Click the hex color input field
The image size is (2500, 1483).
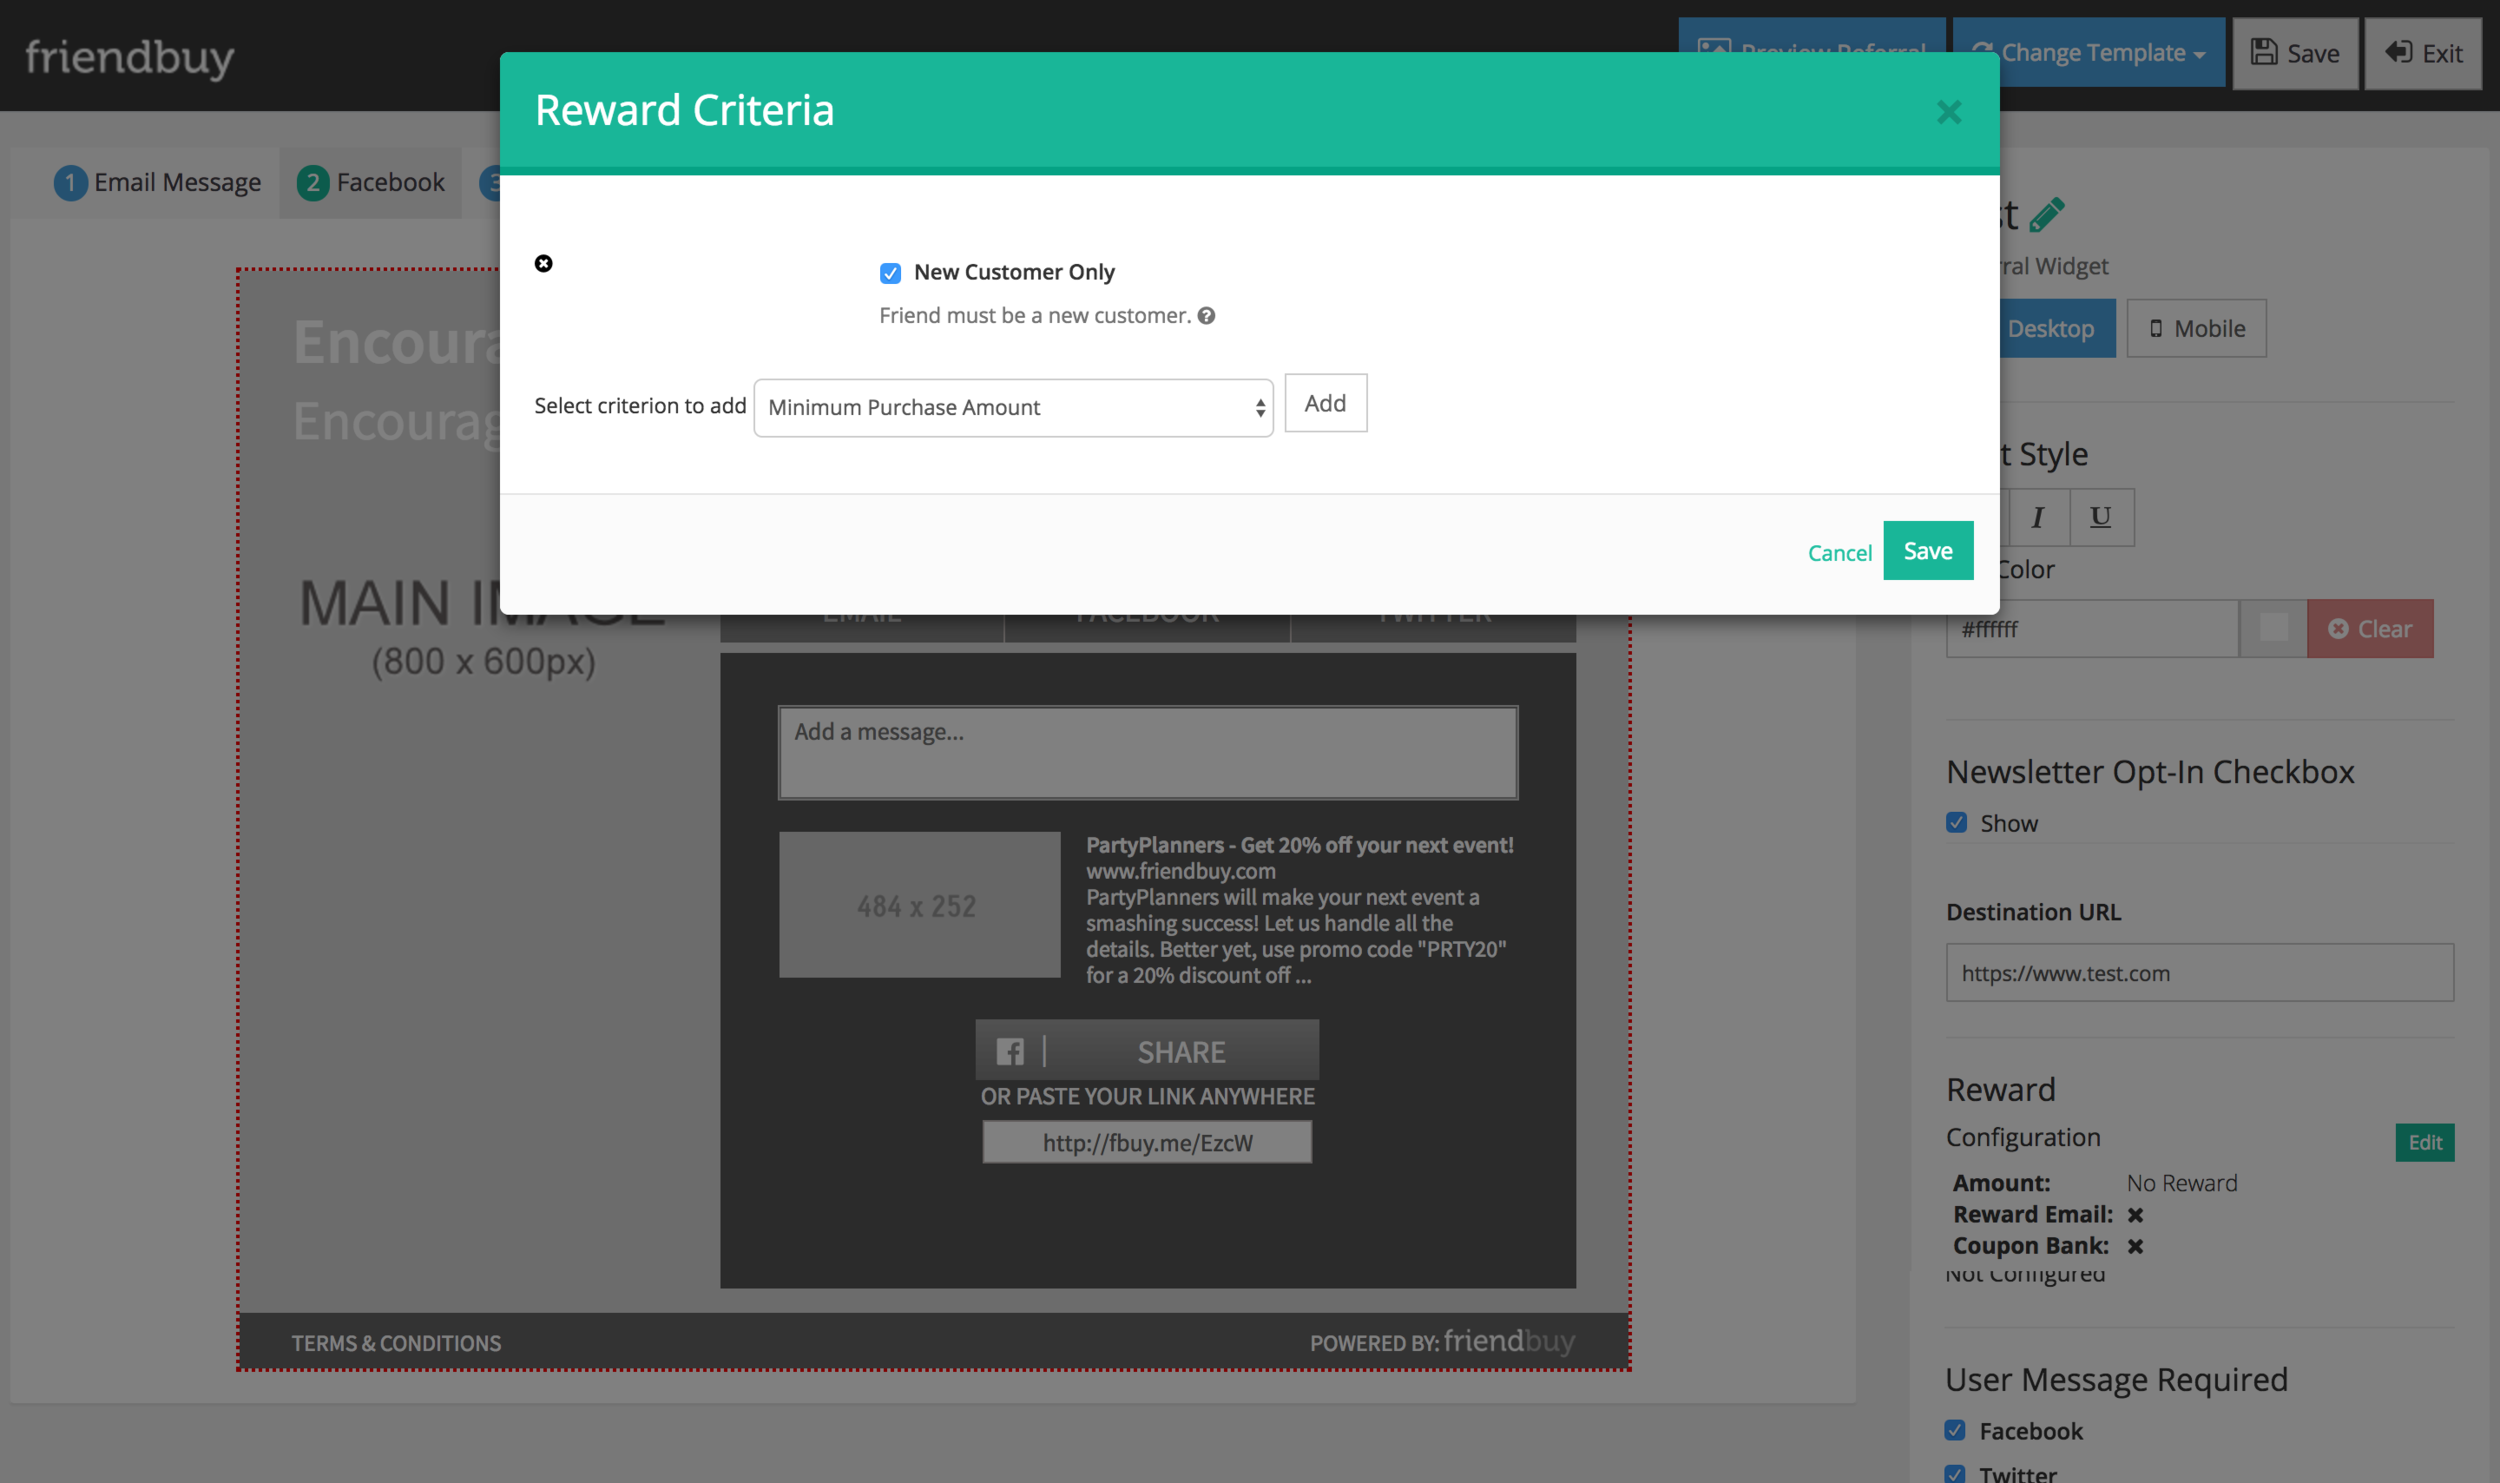click(2092, 629)
